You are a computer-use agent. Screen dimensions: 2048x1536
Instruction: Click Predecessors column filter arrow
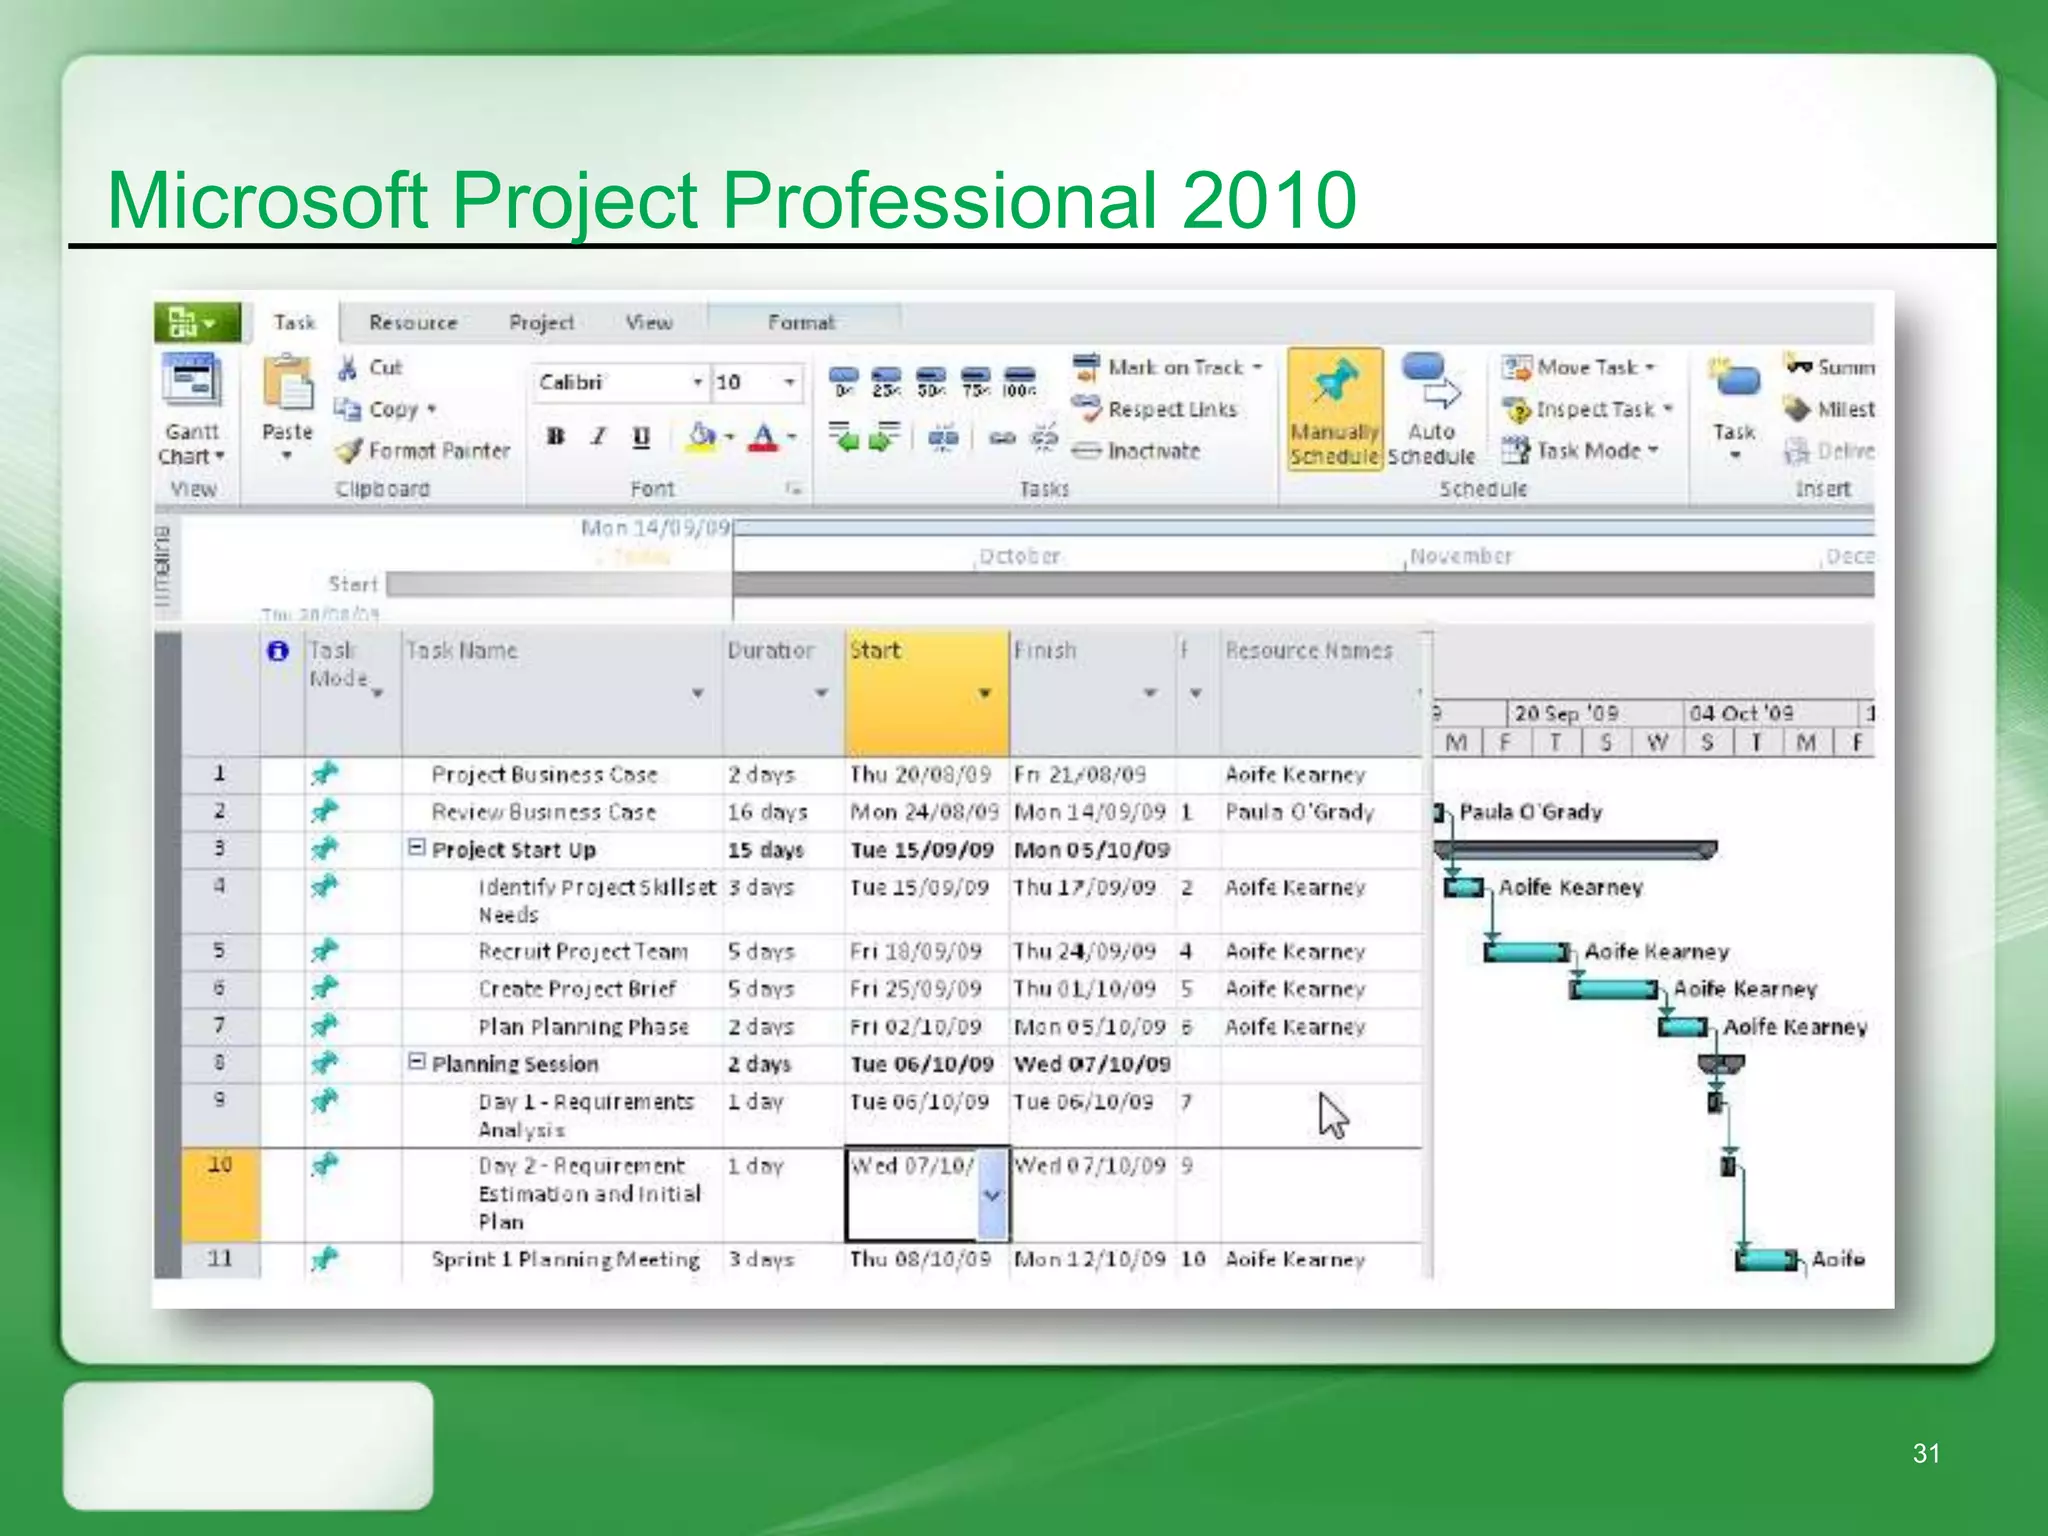(1196, 693)
